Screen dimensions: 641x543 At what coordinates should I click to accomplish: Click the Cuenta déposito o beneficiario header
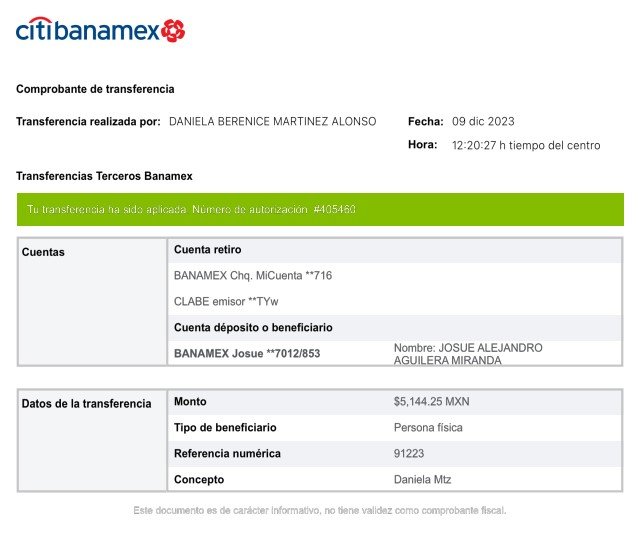(253, 328)
